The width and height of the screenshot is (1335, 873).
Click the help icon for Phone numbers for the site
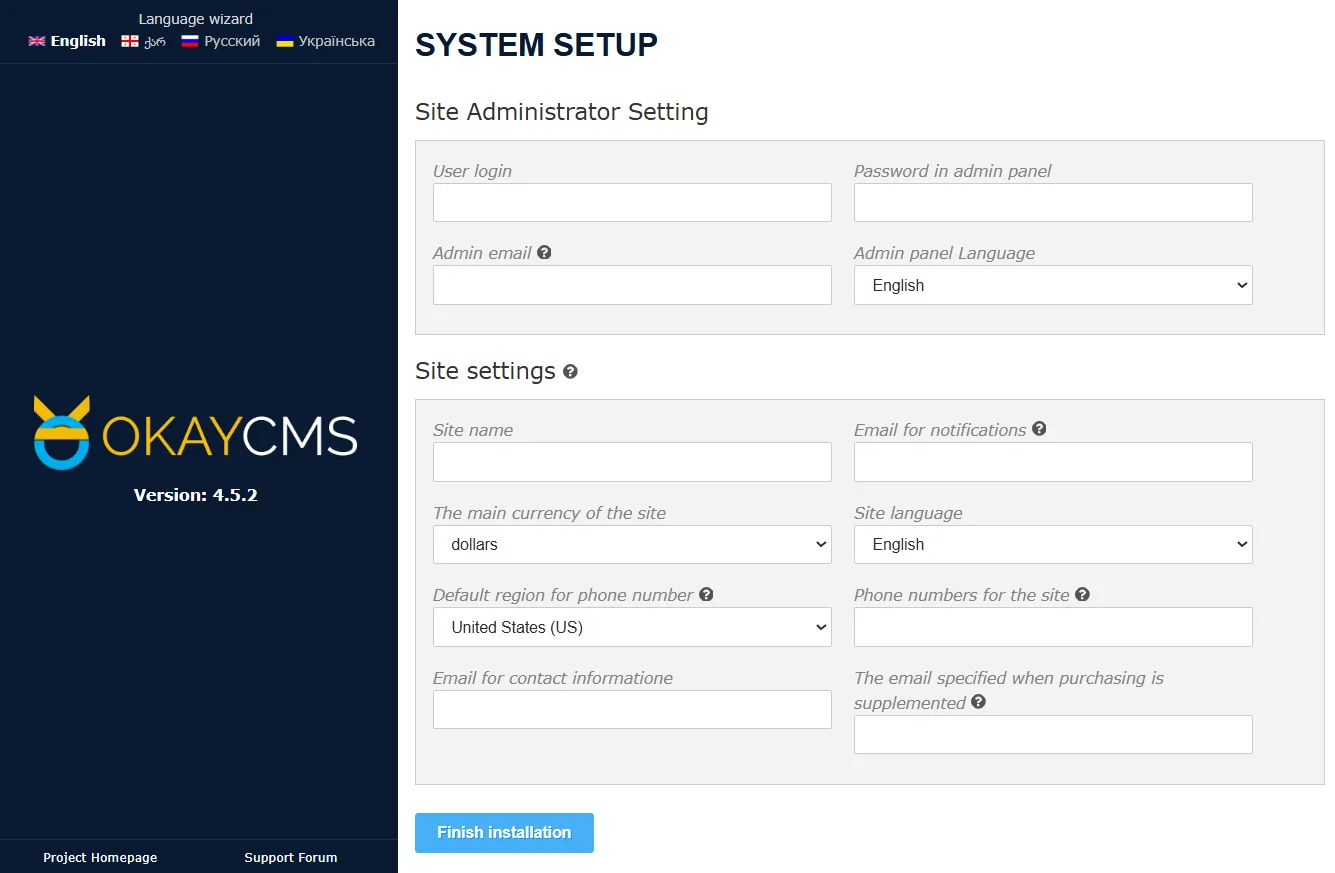click(x=1082, y=594)
